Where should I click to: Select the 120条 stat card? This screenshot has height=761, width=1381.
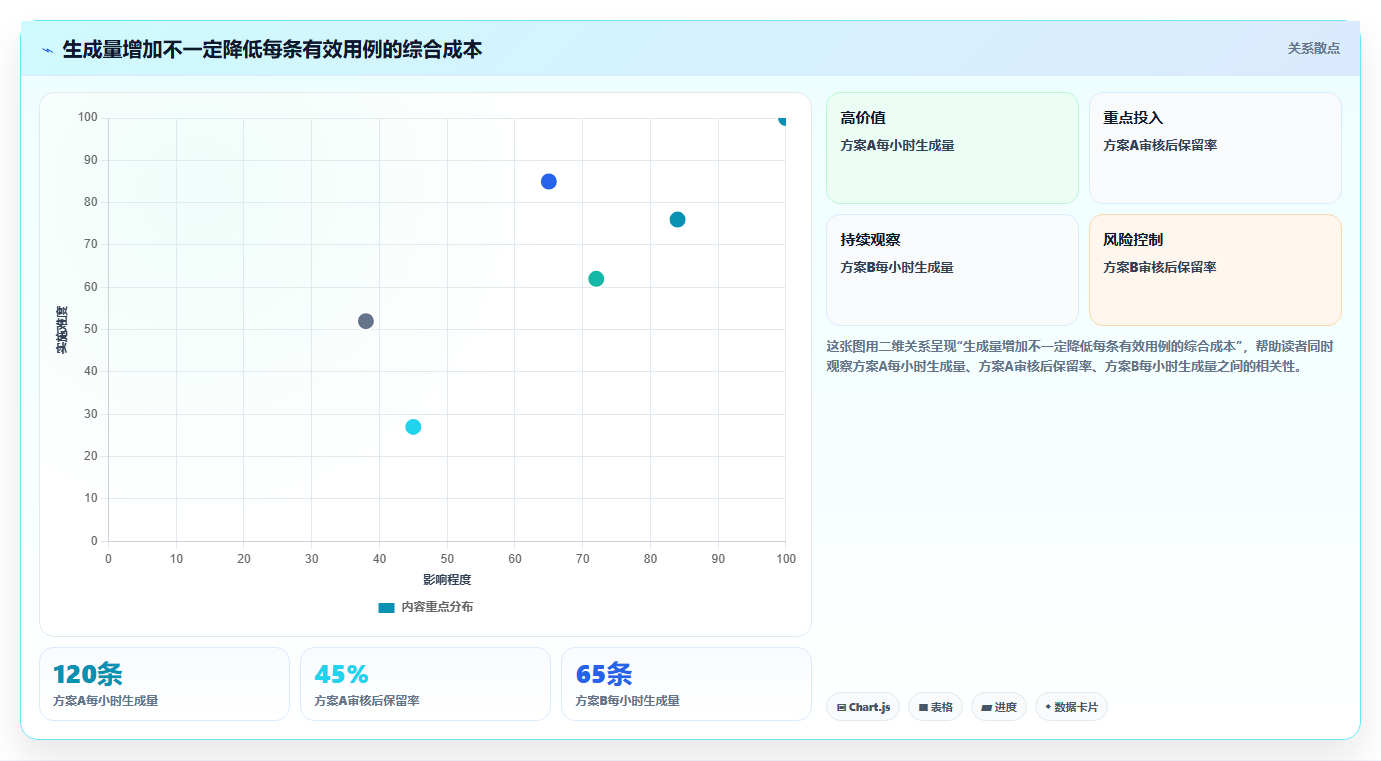pos(164,684)
